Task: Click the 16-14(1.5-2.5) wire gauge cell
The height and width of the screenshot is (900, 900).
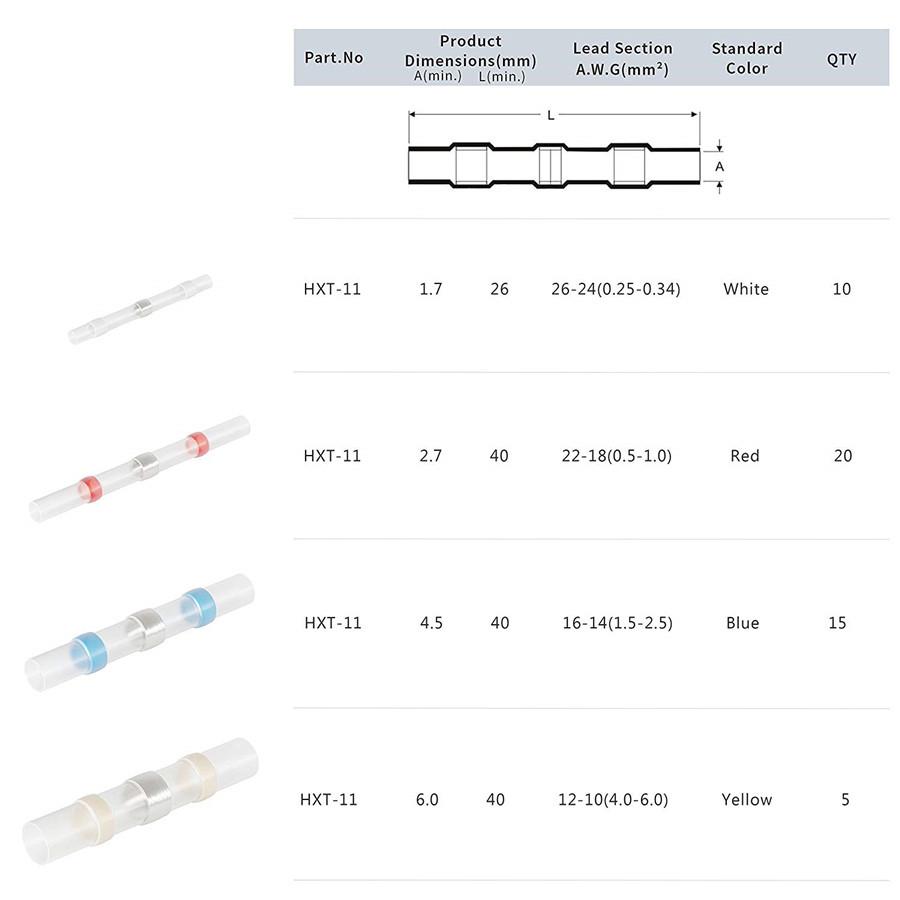Action: point(617,623)
